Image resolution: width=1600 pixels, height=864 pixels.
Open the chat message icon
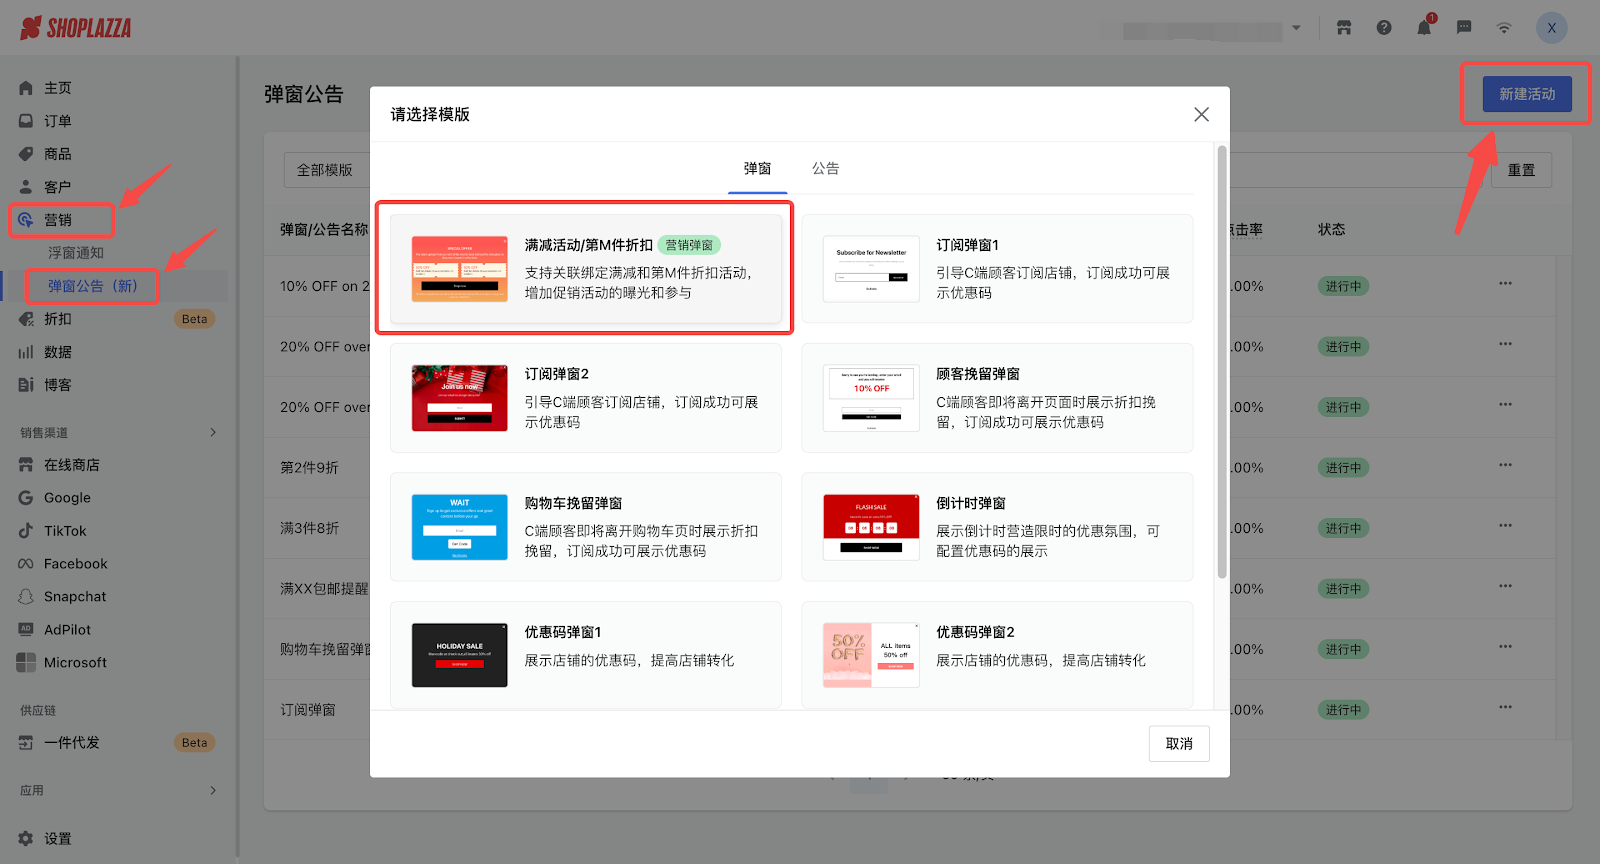1464,28
